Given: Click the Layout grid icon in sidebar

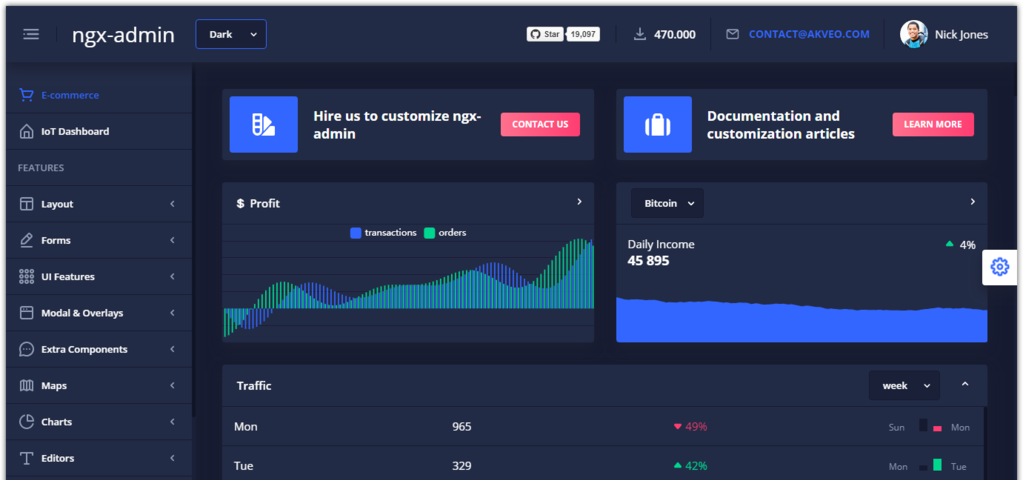Looking at the screenshot, I should tap(26, 204).
